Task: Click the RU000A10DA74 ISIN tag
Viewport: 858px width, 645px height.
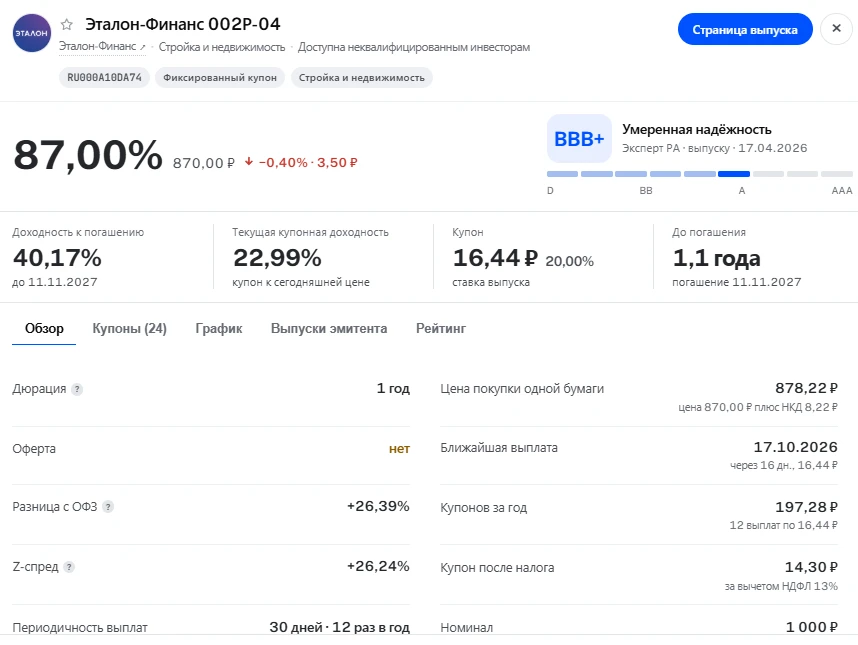Action: pos(105,78)
